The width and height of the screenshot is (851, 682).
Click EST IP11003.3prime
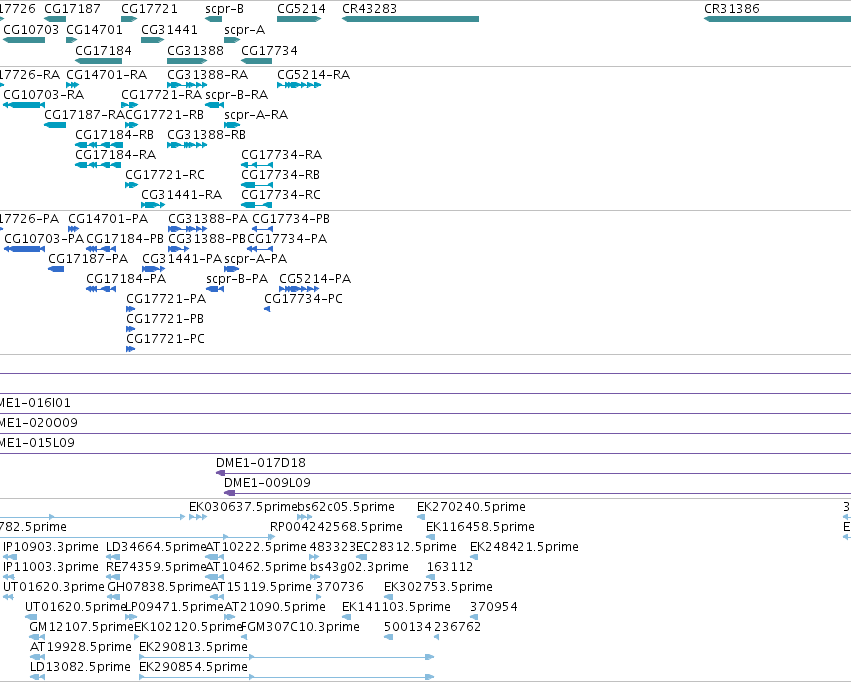tap(9, 577)
